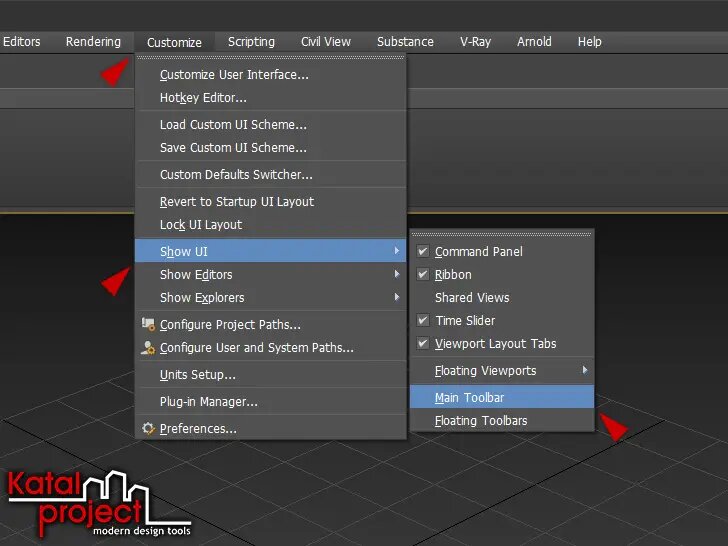The image size is (728, 546).
Task: Open the Arnold menu
Action: pos(534,42)
